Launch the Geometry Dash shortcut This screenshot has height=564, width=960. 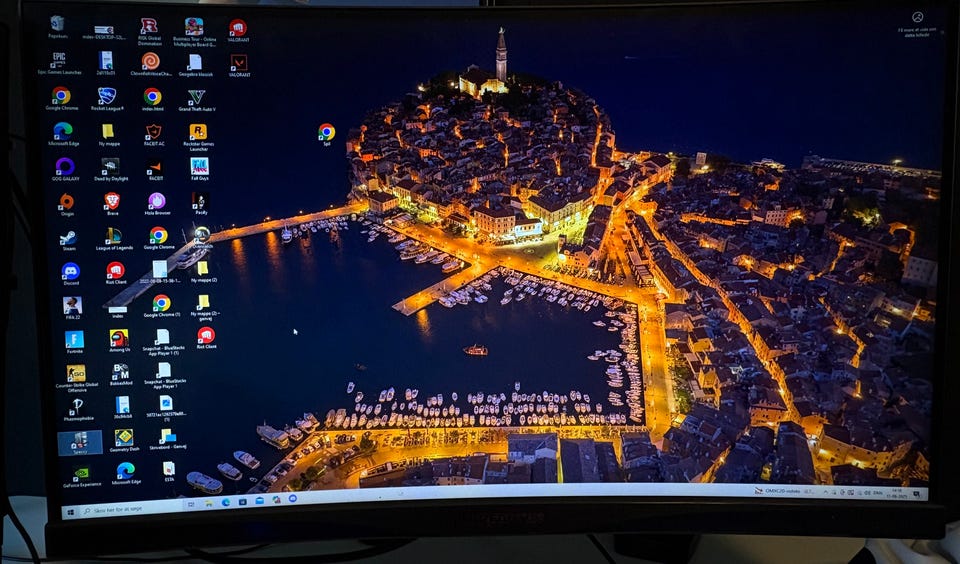(125, 441)
